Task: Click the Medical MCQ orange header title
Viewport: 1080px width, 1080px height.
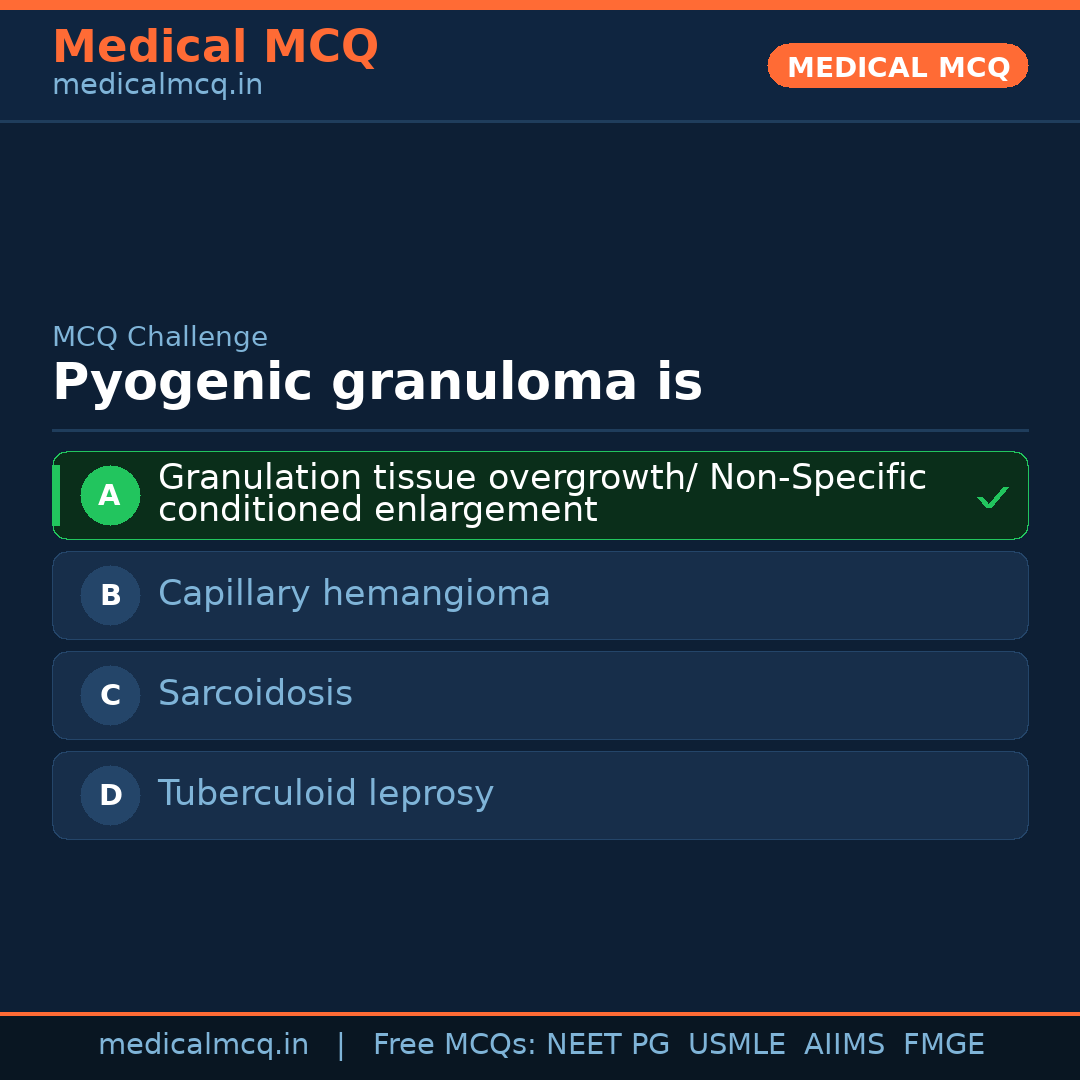Action: [x=215, y=47]
